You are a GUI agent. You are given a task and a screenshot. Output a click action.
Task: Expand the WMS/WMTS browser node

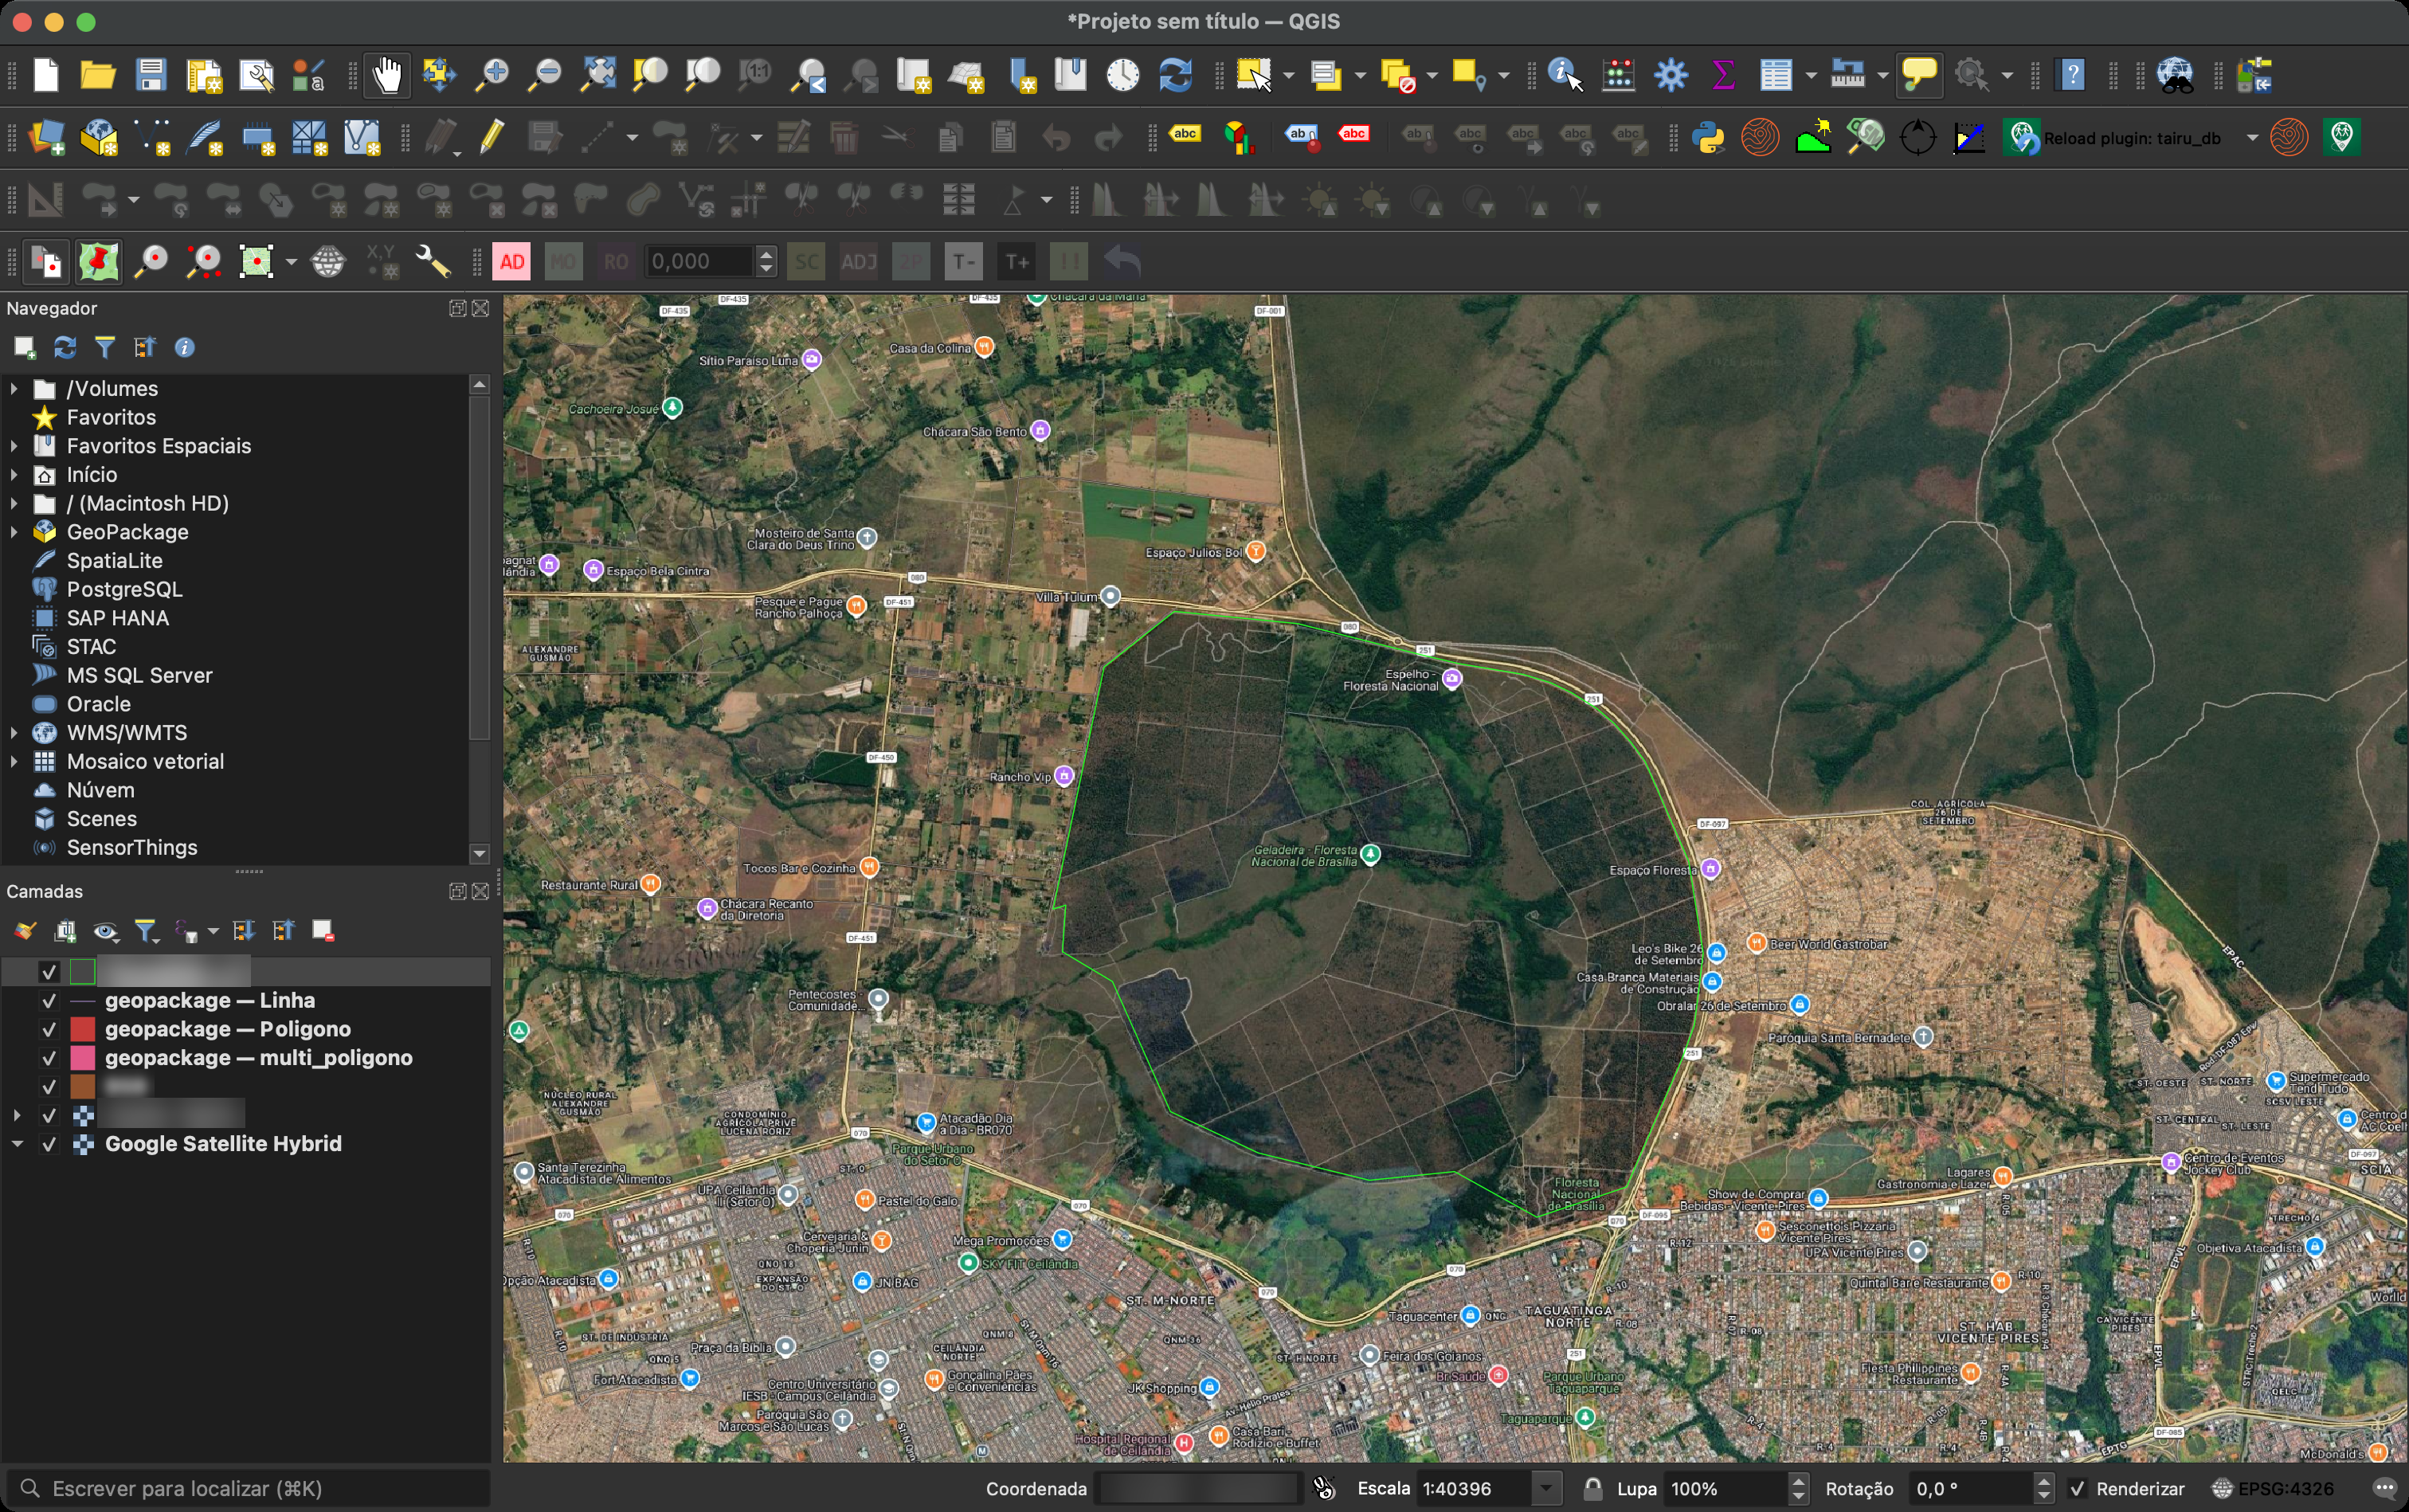pos(14,733)
